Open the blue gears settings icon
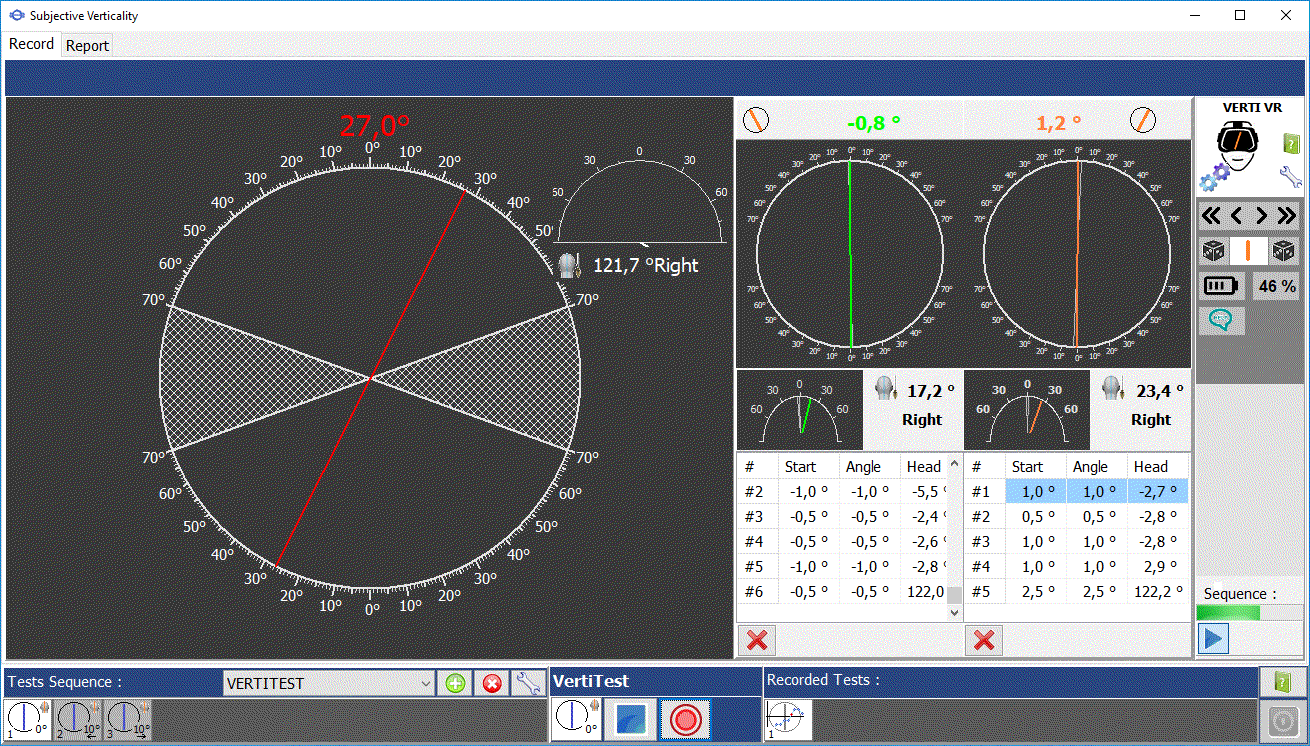Image resolution: width=1310 pixels, height=746 pixels. pyautogui.click(x=1214, y=177)
